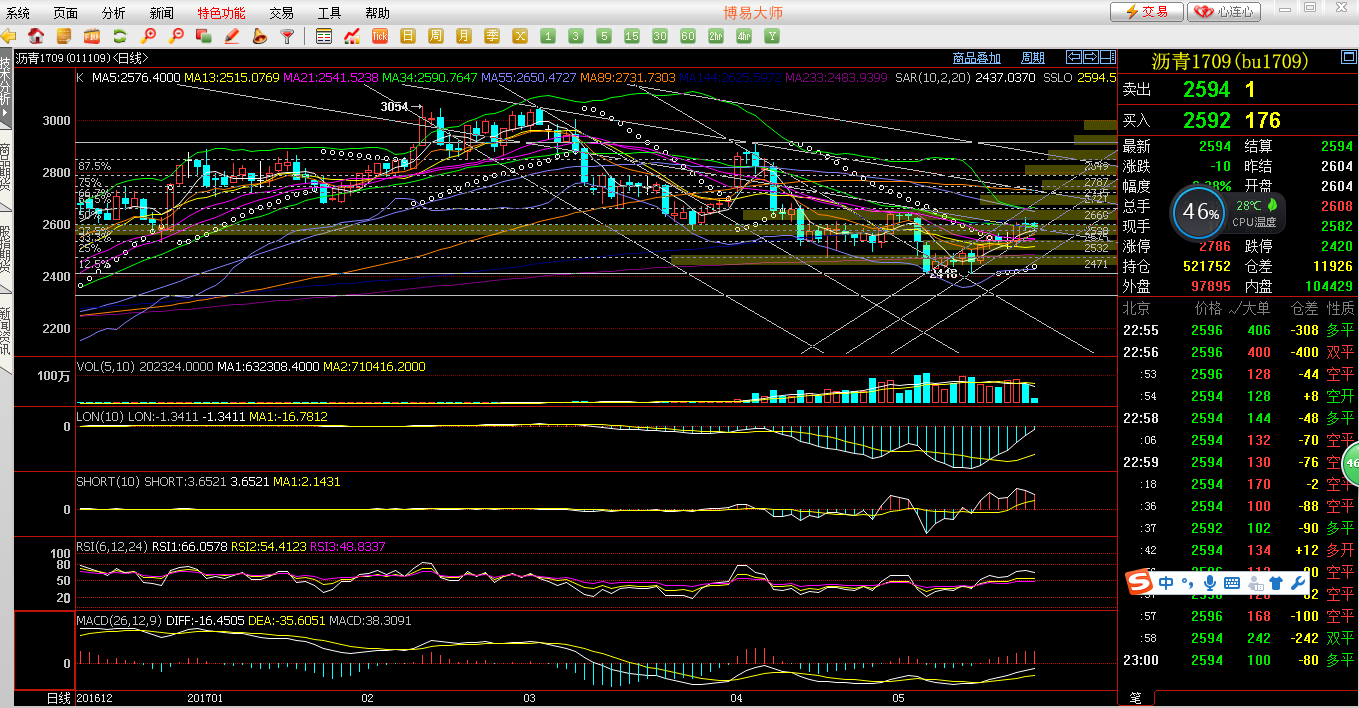1359x708 pixels.
Task: Select the 2hr period button
Action: [x=716, y=36]
